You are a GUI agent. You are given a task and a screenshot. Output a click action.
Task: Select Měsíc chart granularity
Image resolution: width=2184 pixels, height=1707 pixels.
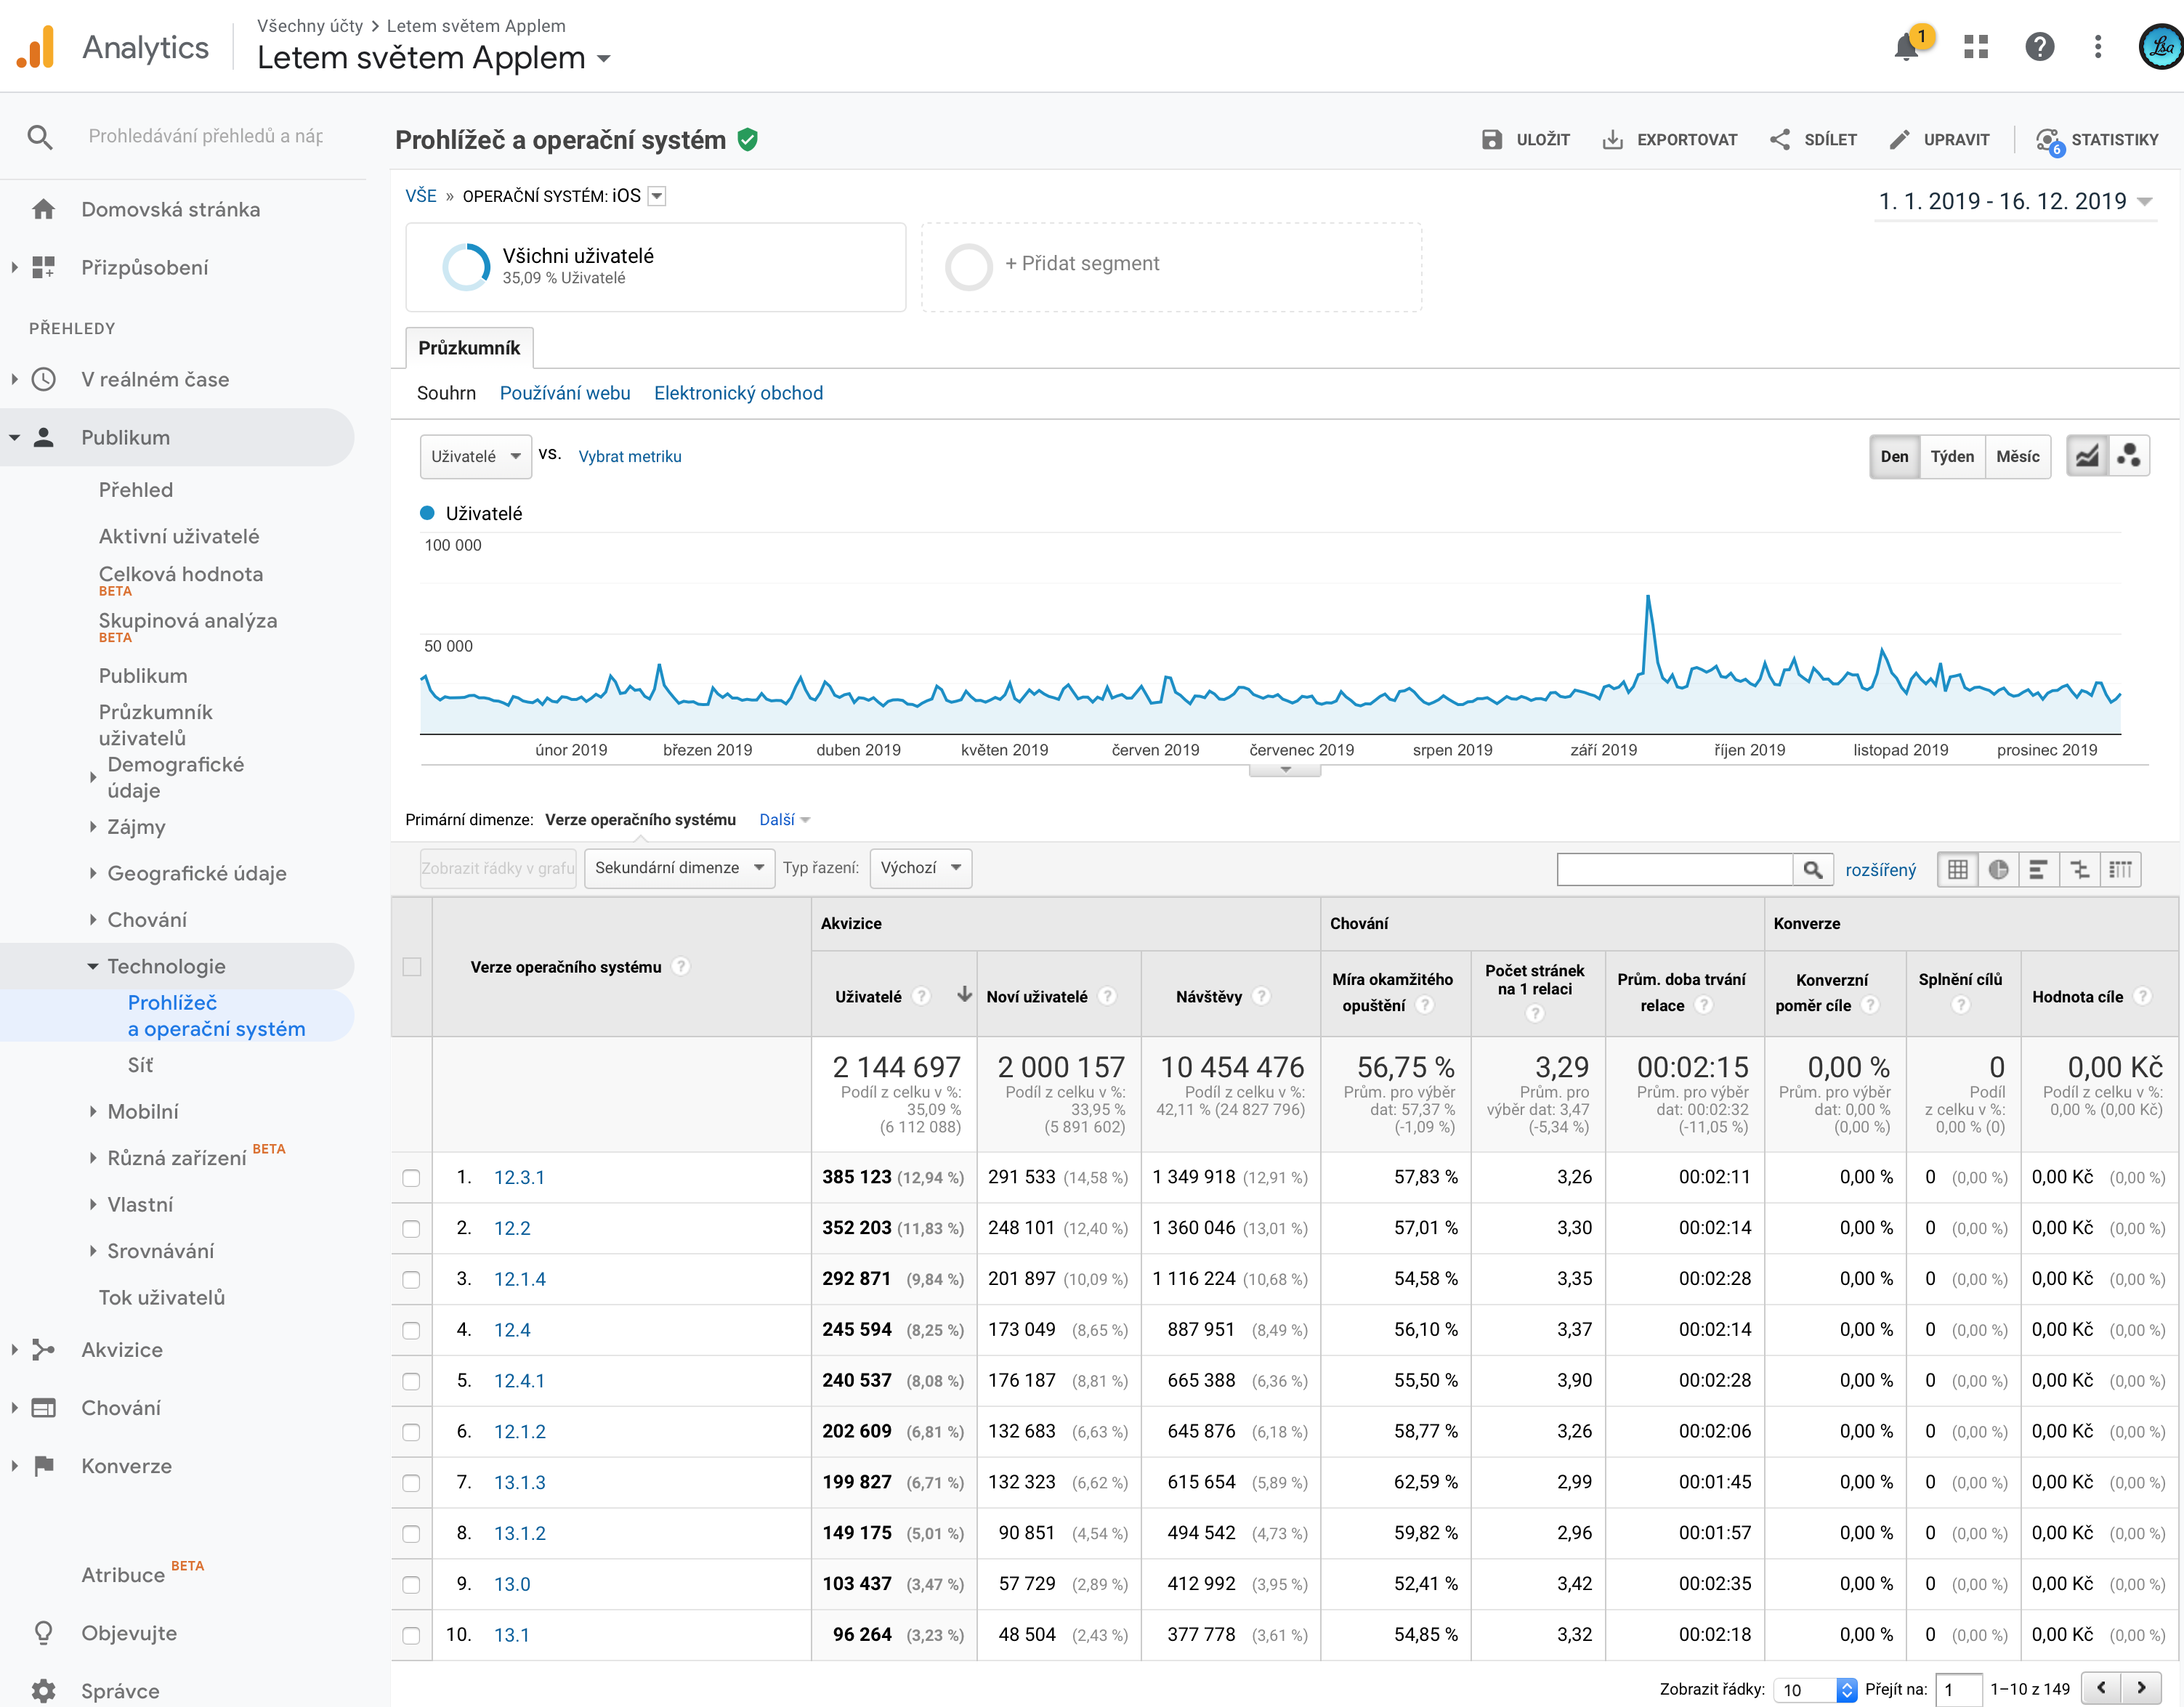(2017, 456)
